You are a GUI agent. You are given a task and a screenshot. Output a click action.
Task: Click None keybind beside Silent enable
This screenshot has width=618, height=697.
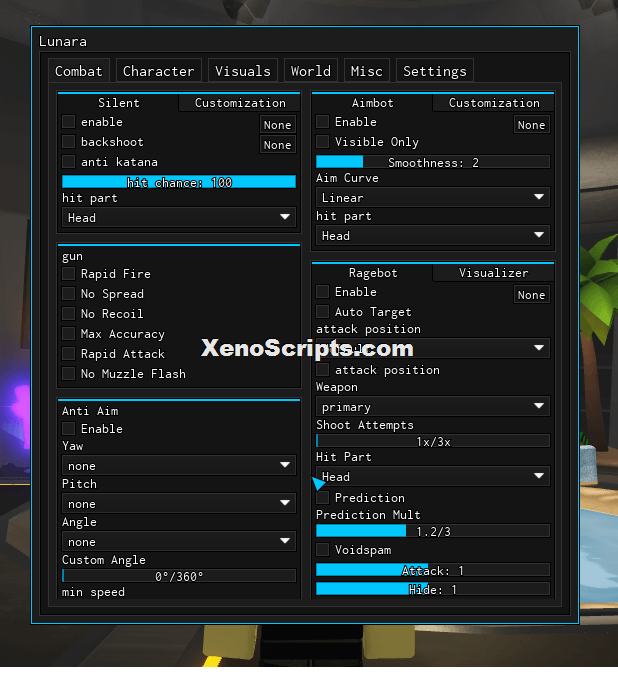277,124
